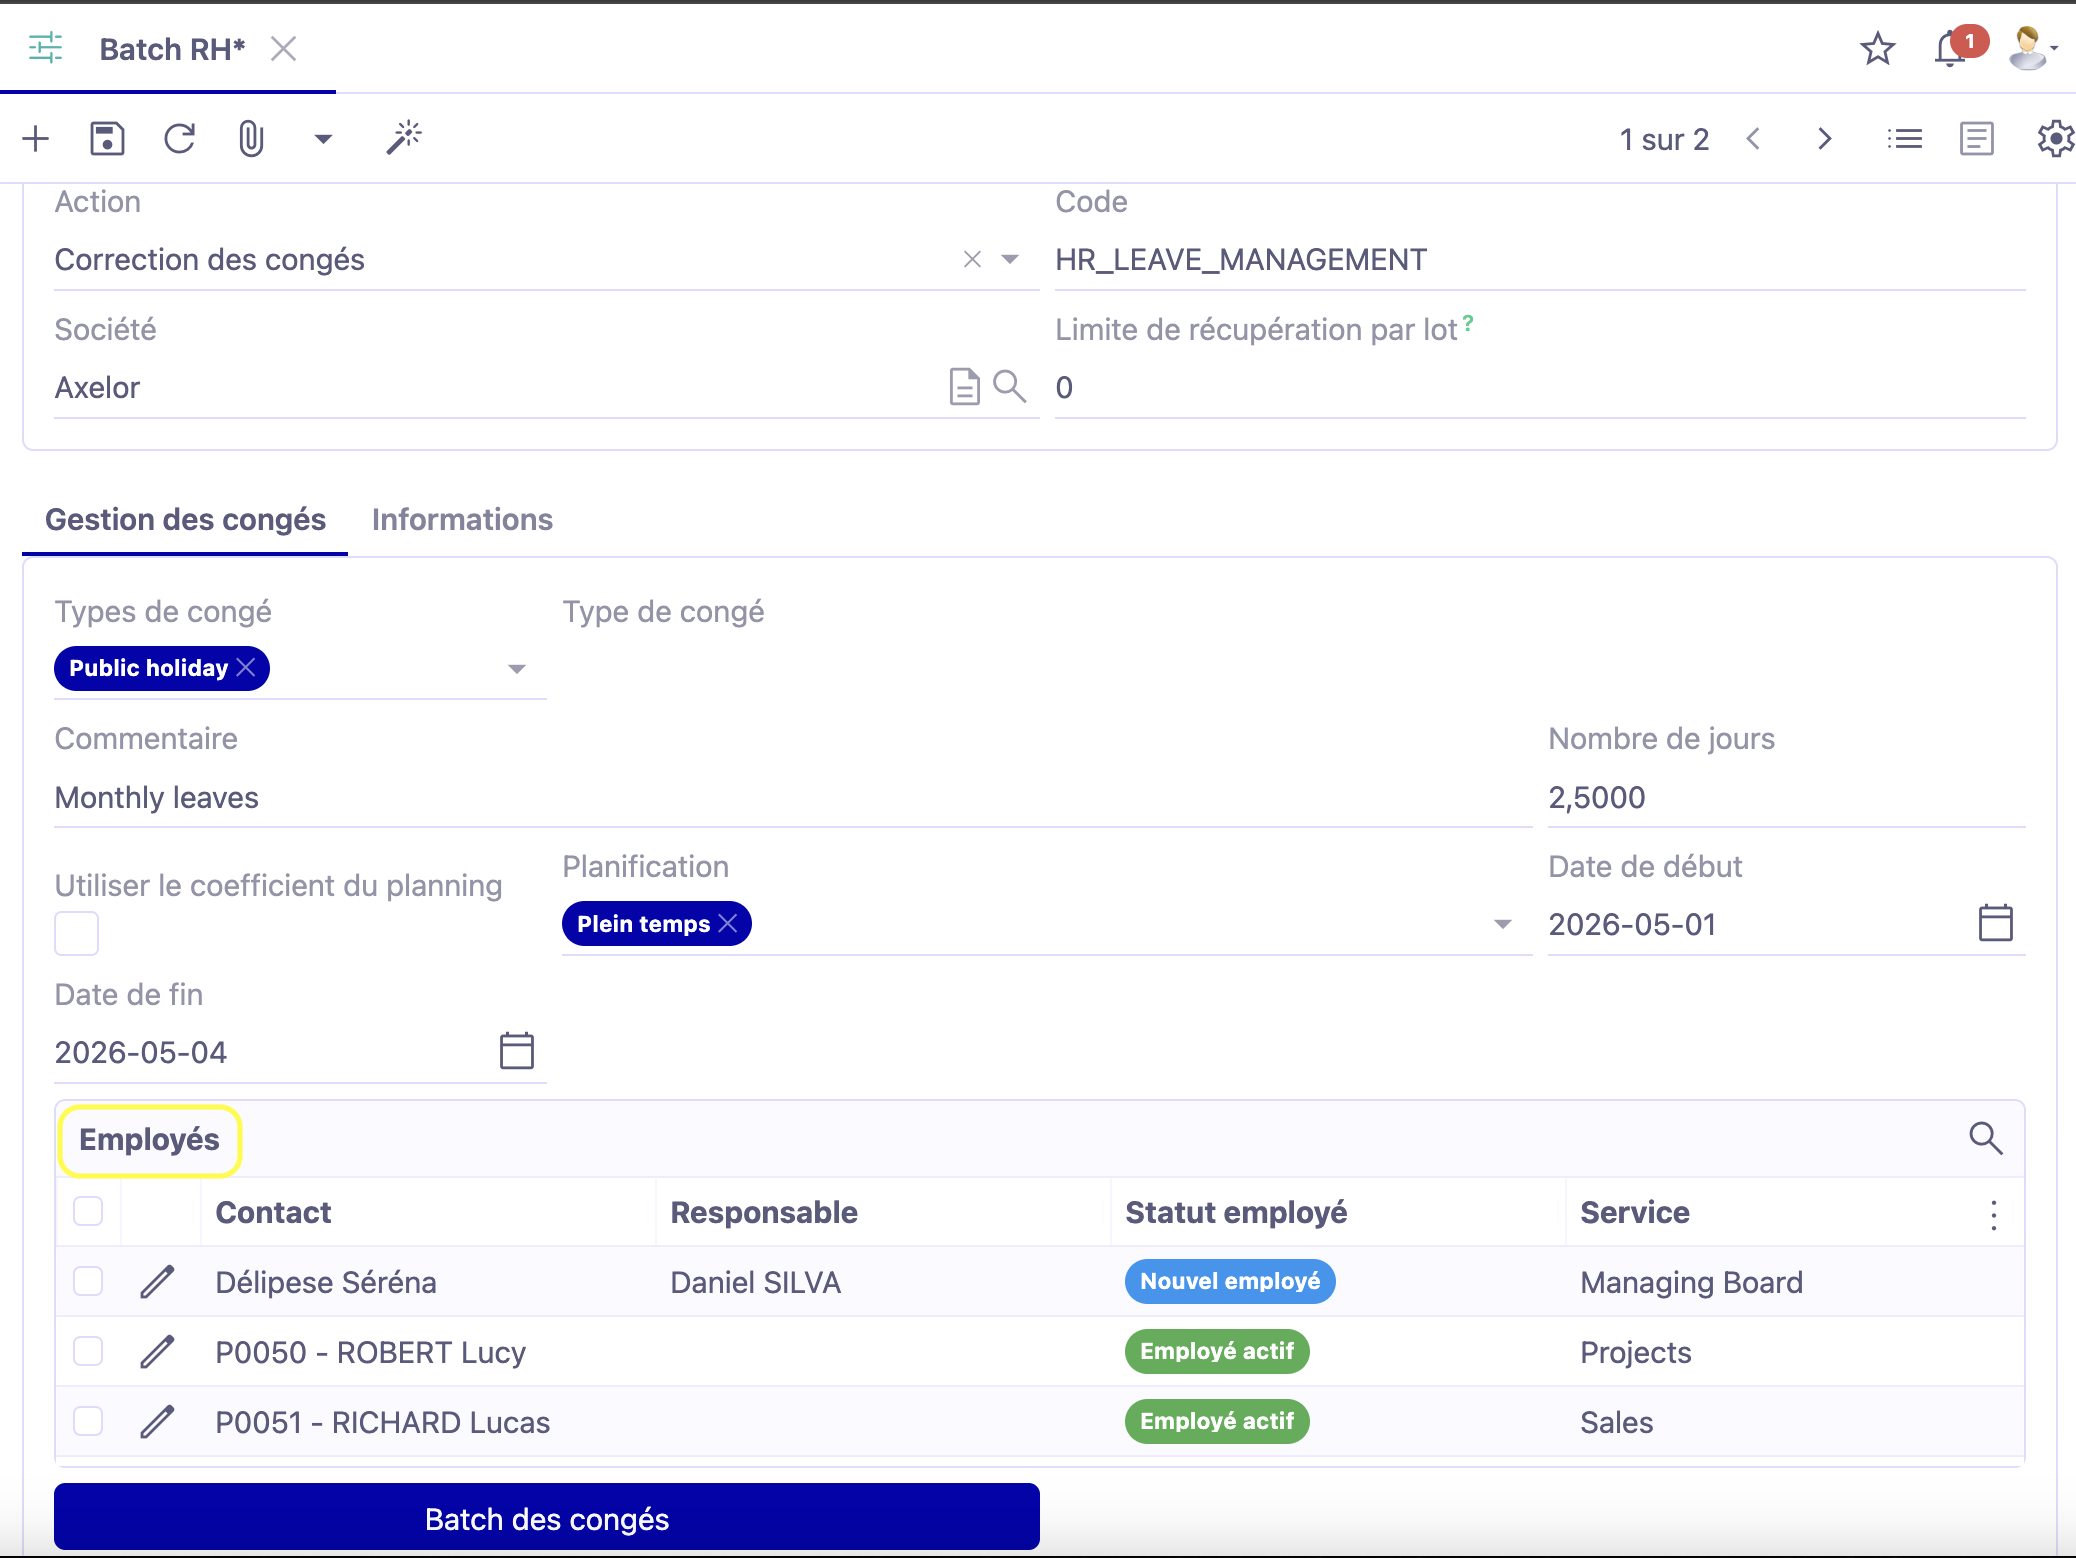Viewport: 2076px width, 1558px height.
Task: Search within the Employés list
Action: (1983, 1138)
